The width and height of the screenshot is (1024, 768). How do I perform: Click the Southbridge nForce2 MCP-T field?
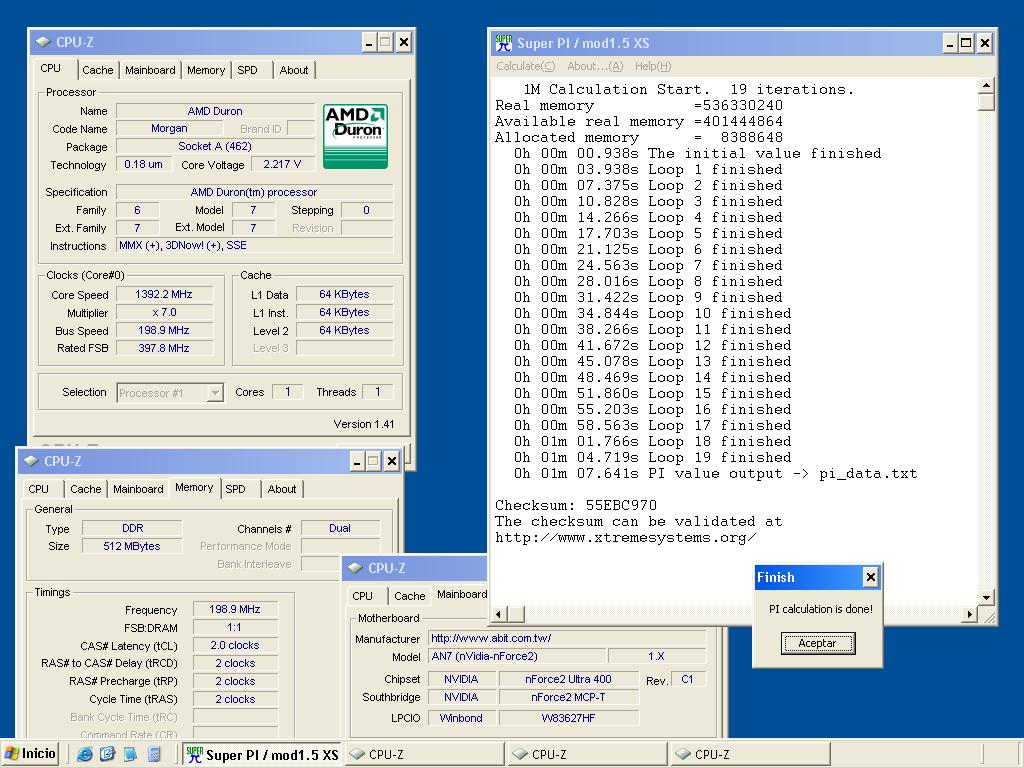tap(568, 697)
